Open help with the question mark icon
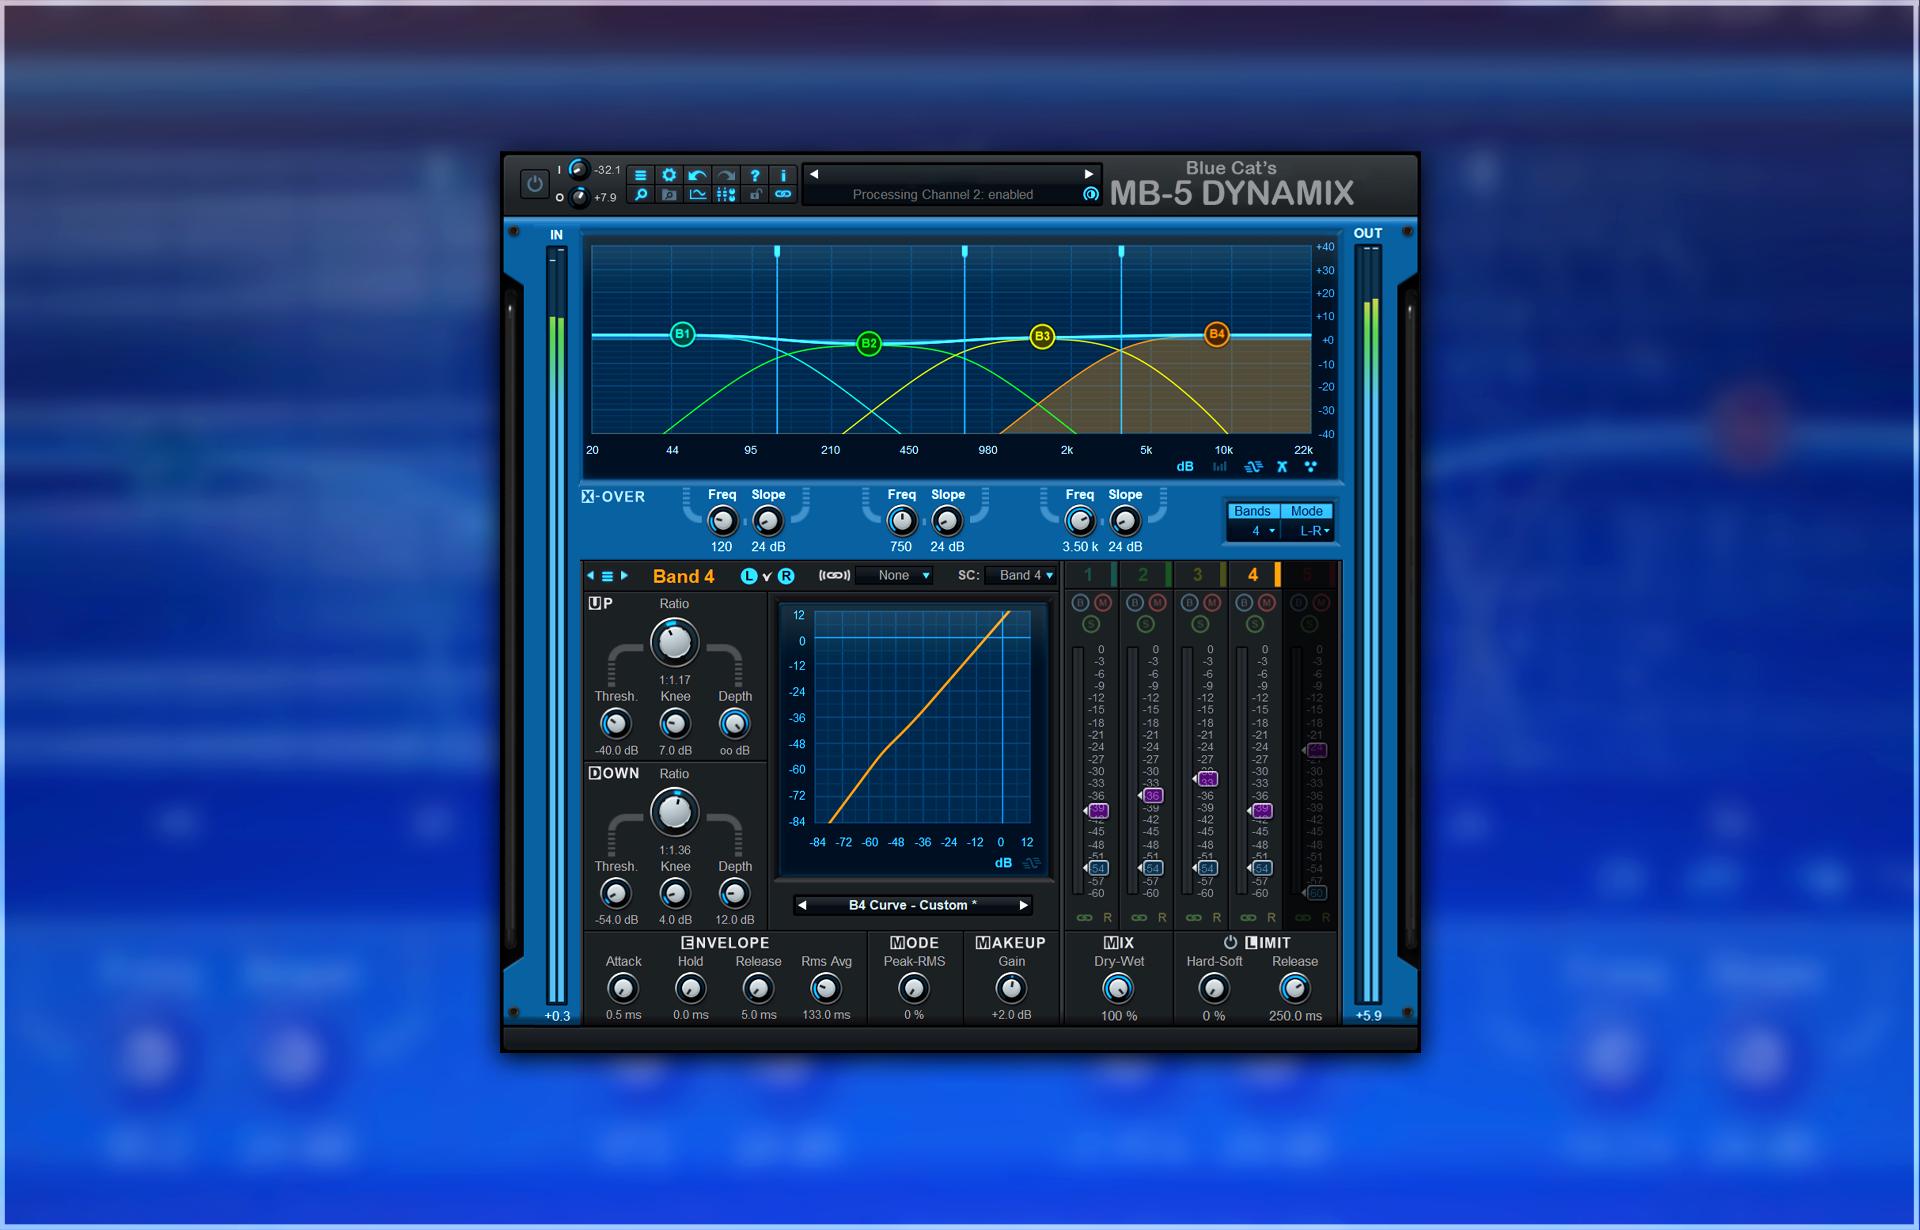The image size is (1920, 1230). point(755,175)
